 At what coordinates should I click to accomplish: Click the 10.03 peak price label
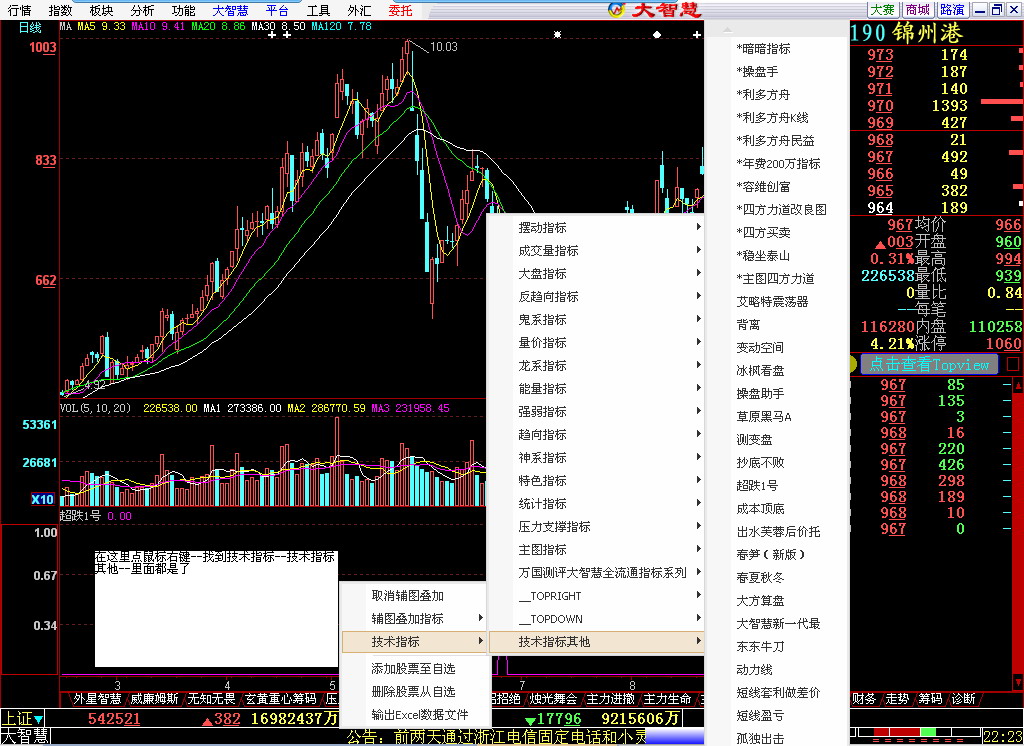pos(443,47)
